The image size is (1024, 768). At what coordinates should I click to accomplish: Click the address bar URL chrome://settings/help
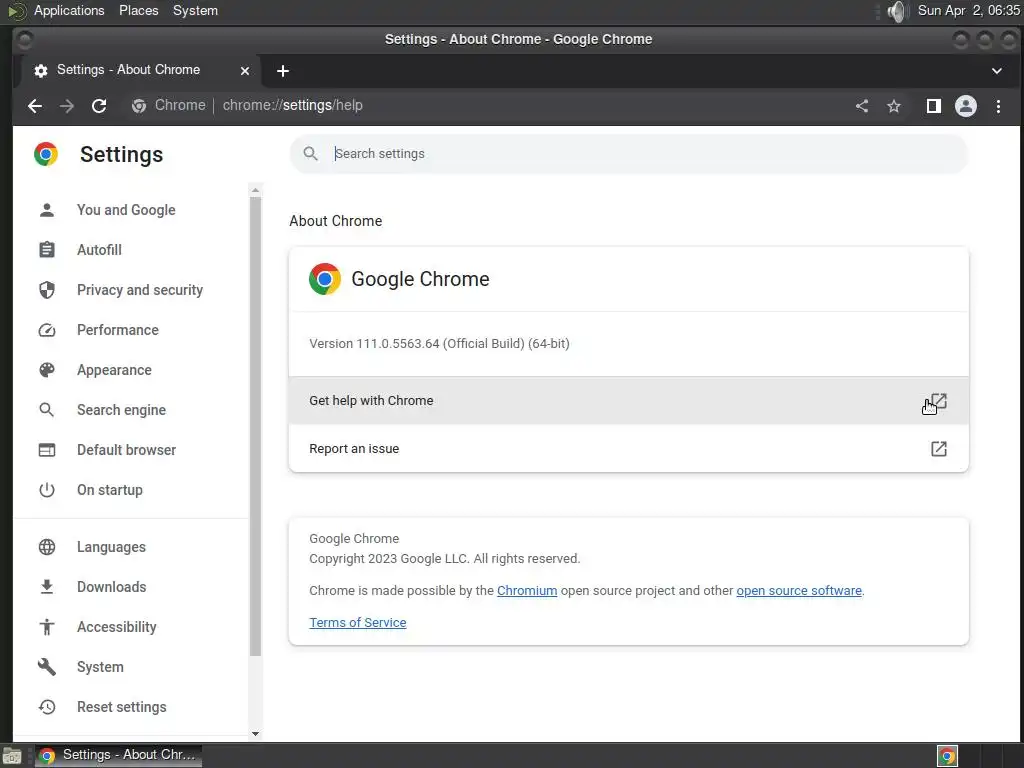(x=293, y=105)
